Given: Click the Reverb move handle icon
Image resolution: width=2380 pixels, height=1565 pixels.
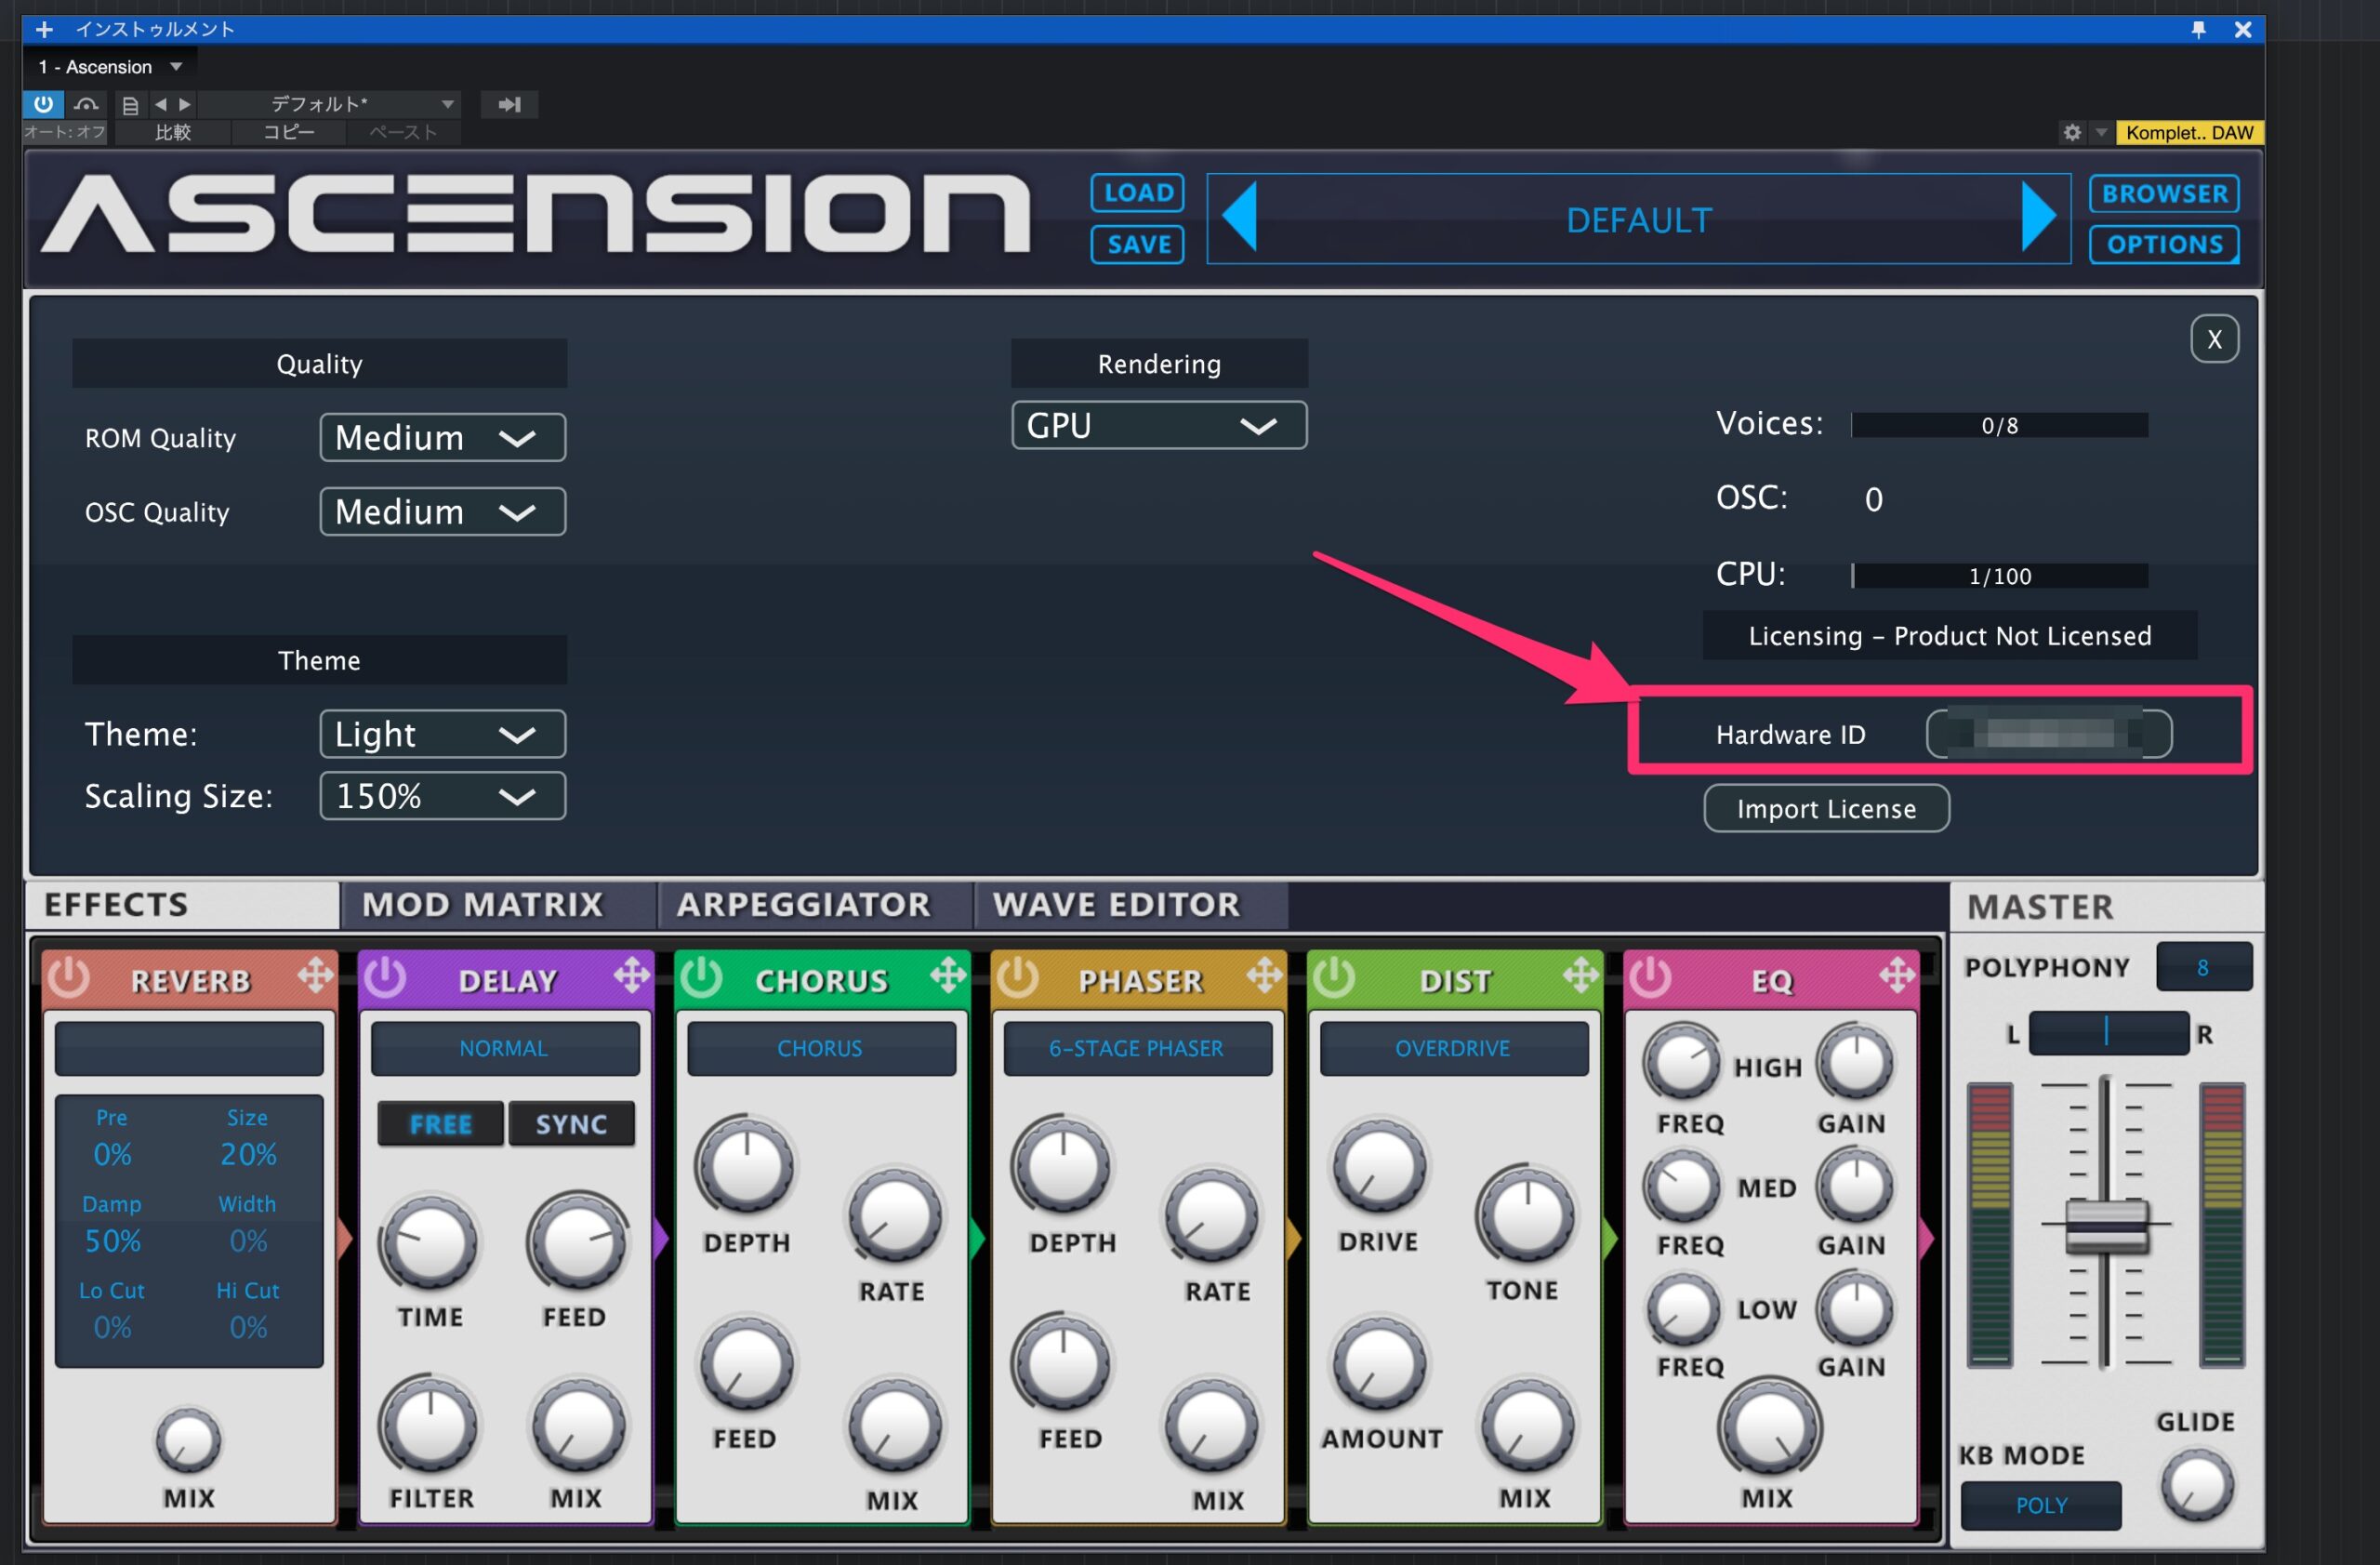Looking at the screenshot, I should [315, 976].
